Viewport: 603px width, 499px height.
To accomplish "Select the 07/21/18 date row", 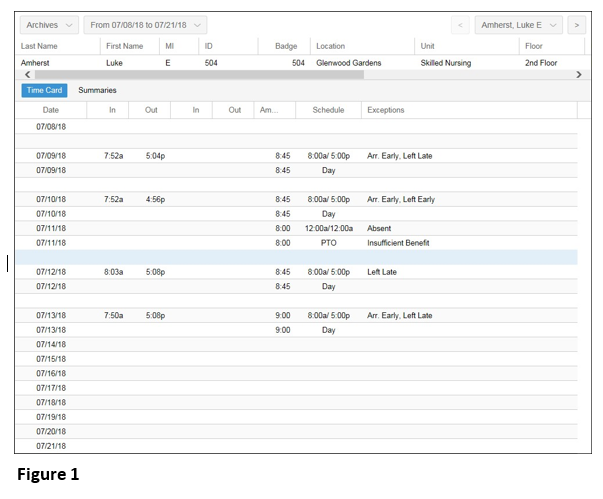I will pos(297,446).
